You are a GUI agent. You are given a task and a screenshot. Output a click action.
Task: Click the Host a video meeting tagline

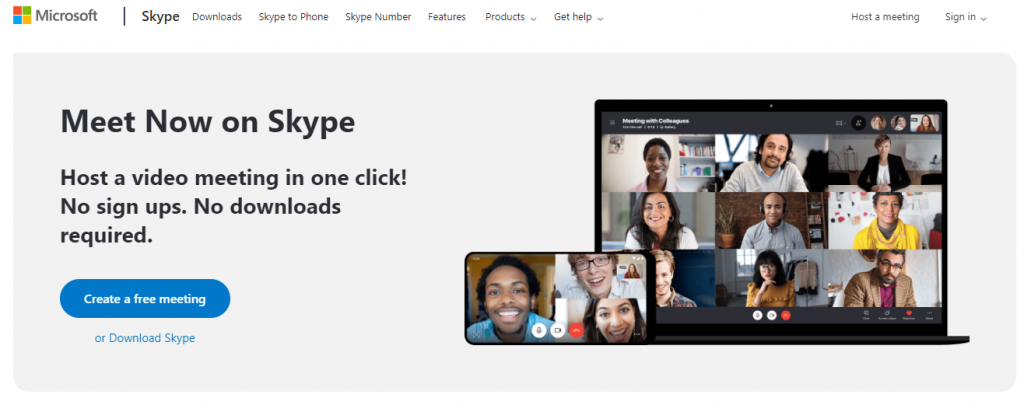234,206
